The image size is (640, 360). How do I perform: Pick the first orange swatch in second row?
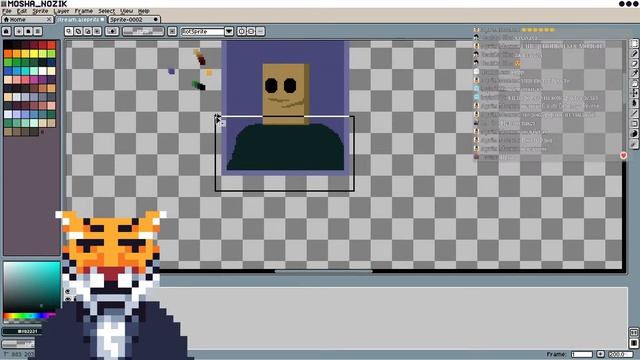pos(8,53)
